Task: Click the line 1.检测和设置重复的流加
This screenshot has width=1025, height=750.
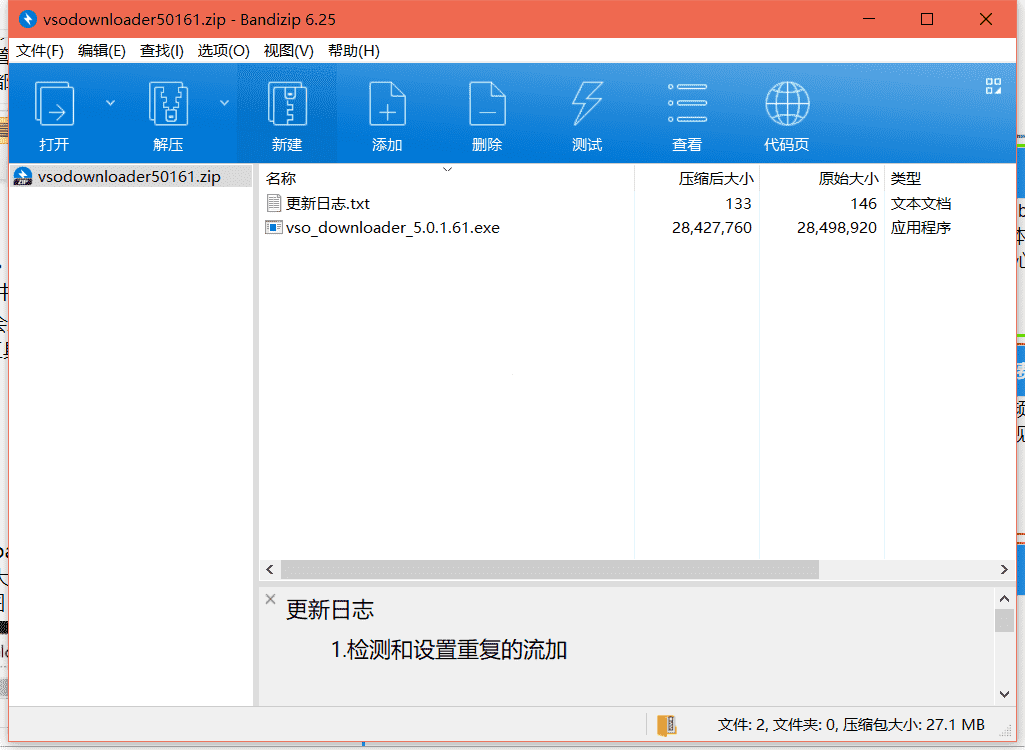Action: (448, 650)
